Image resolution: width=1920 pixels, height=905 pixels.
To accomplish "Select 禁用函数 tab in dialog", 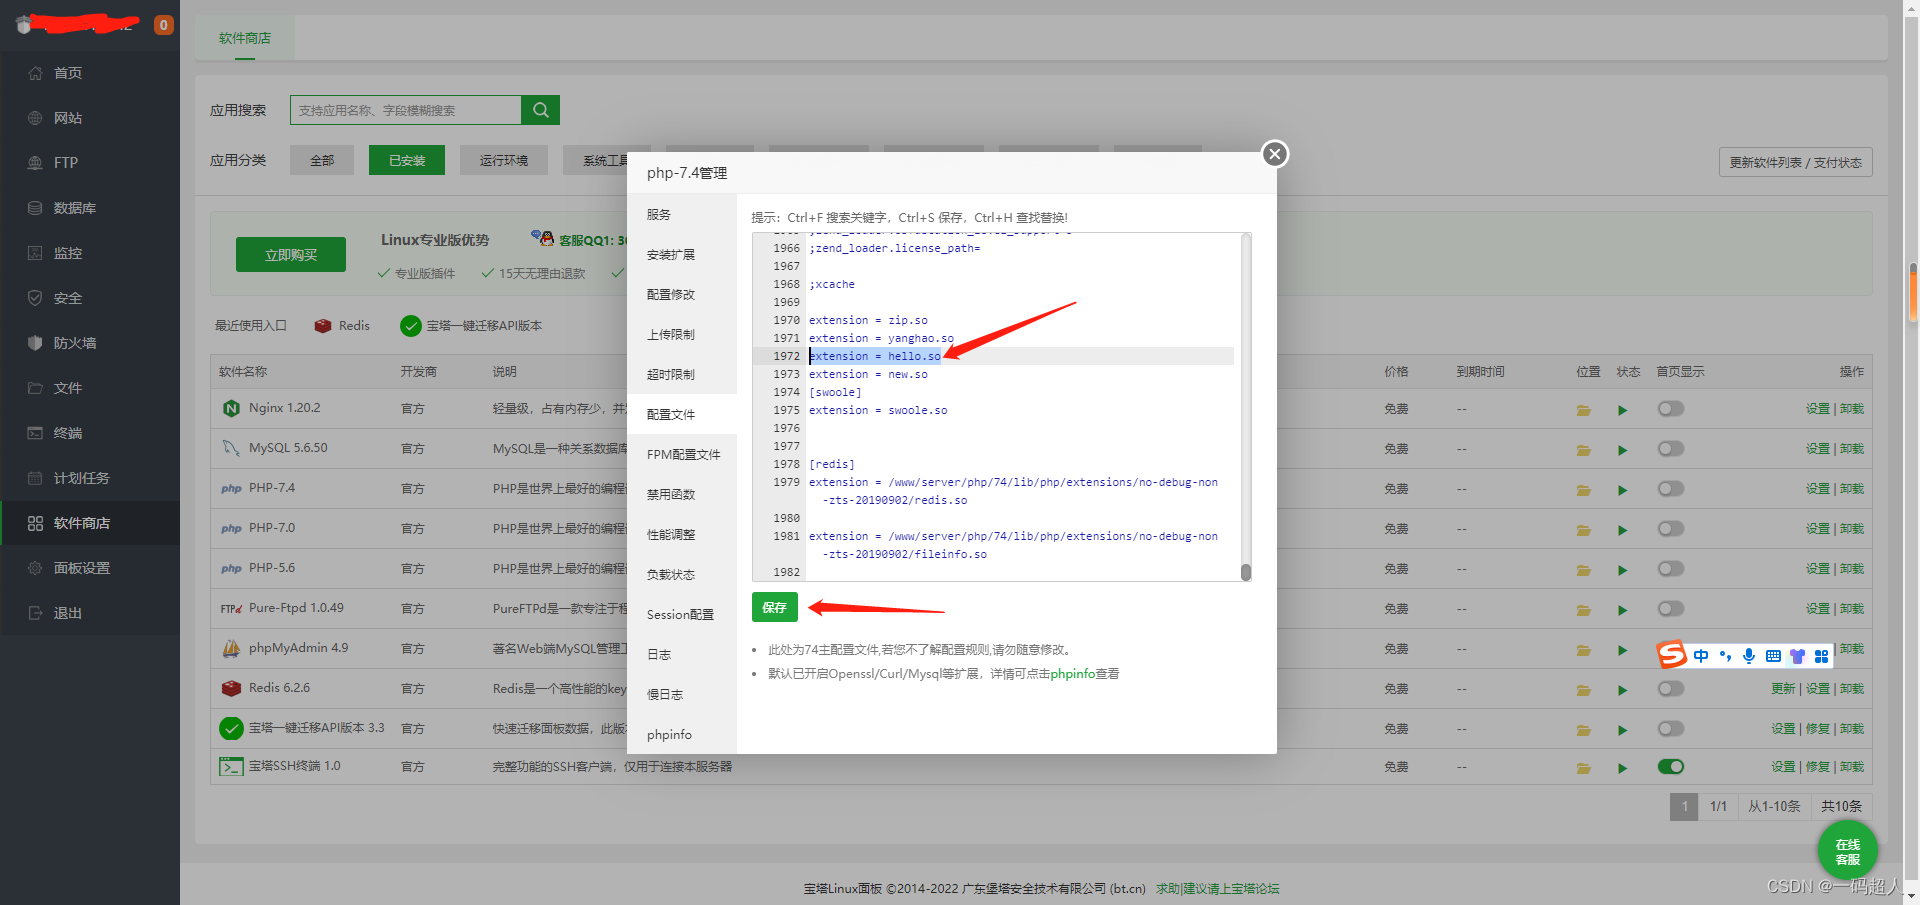I will (682, 494).
